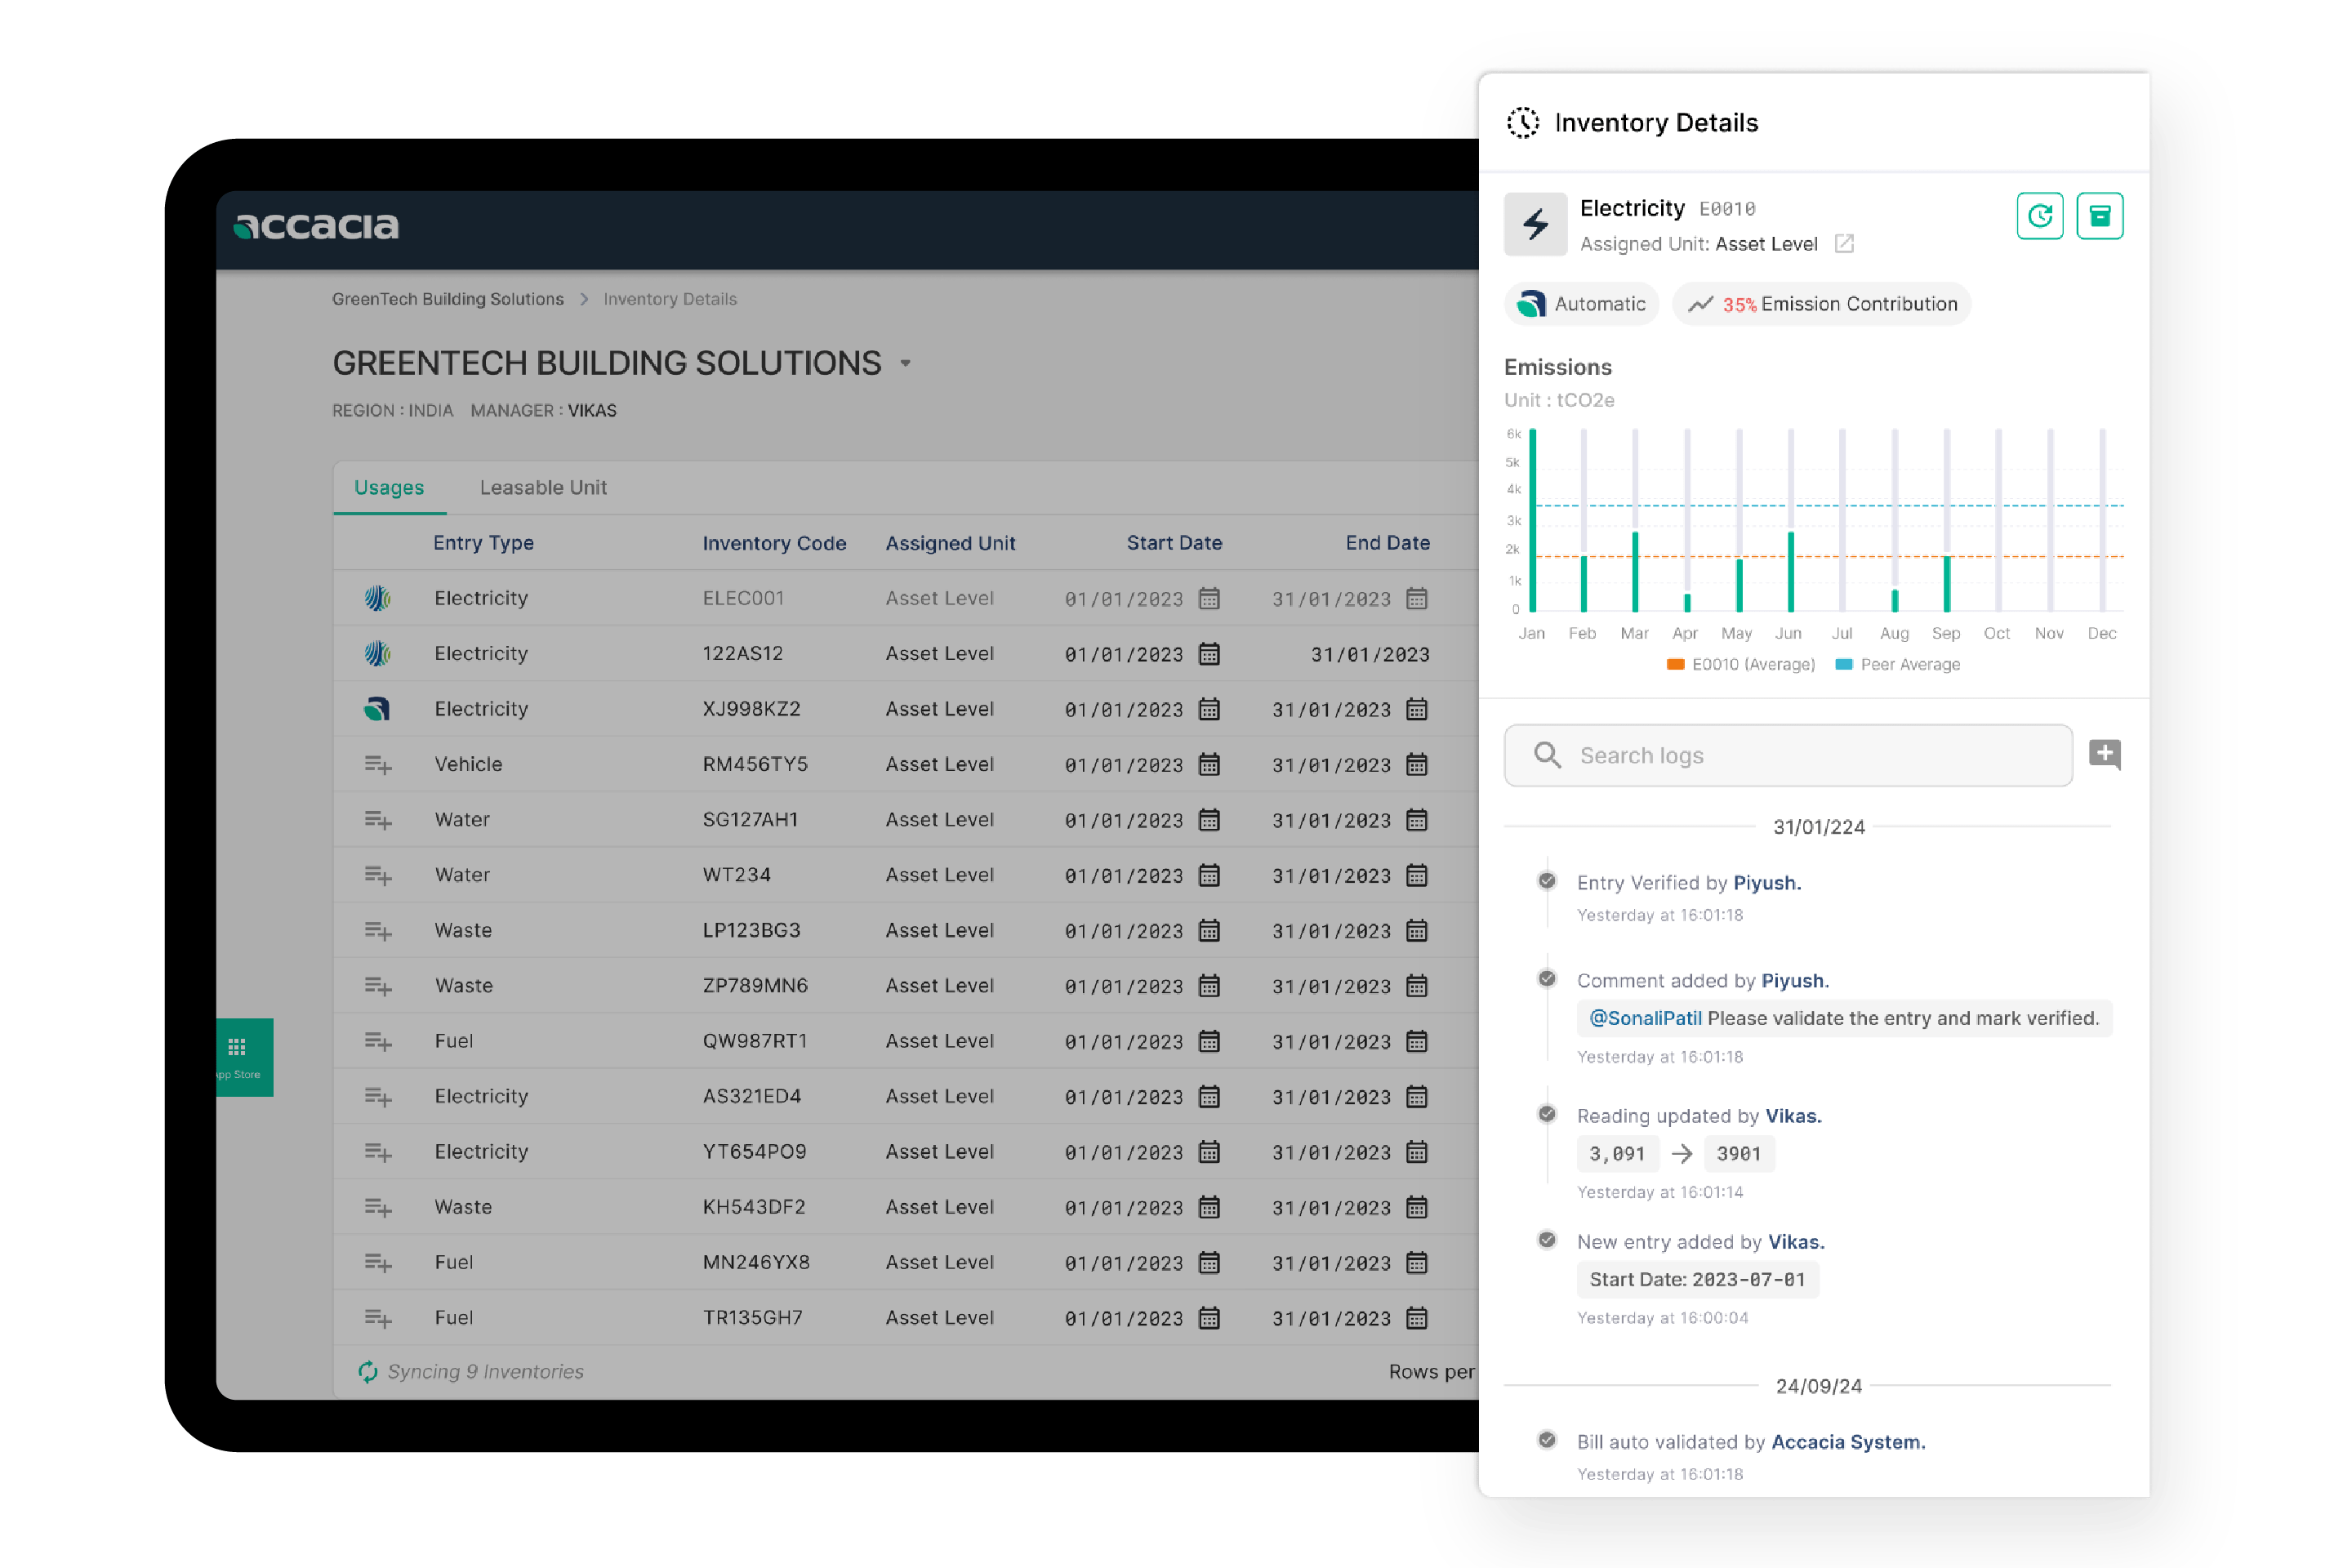Select inventory code ZP789MN6

755,986
